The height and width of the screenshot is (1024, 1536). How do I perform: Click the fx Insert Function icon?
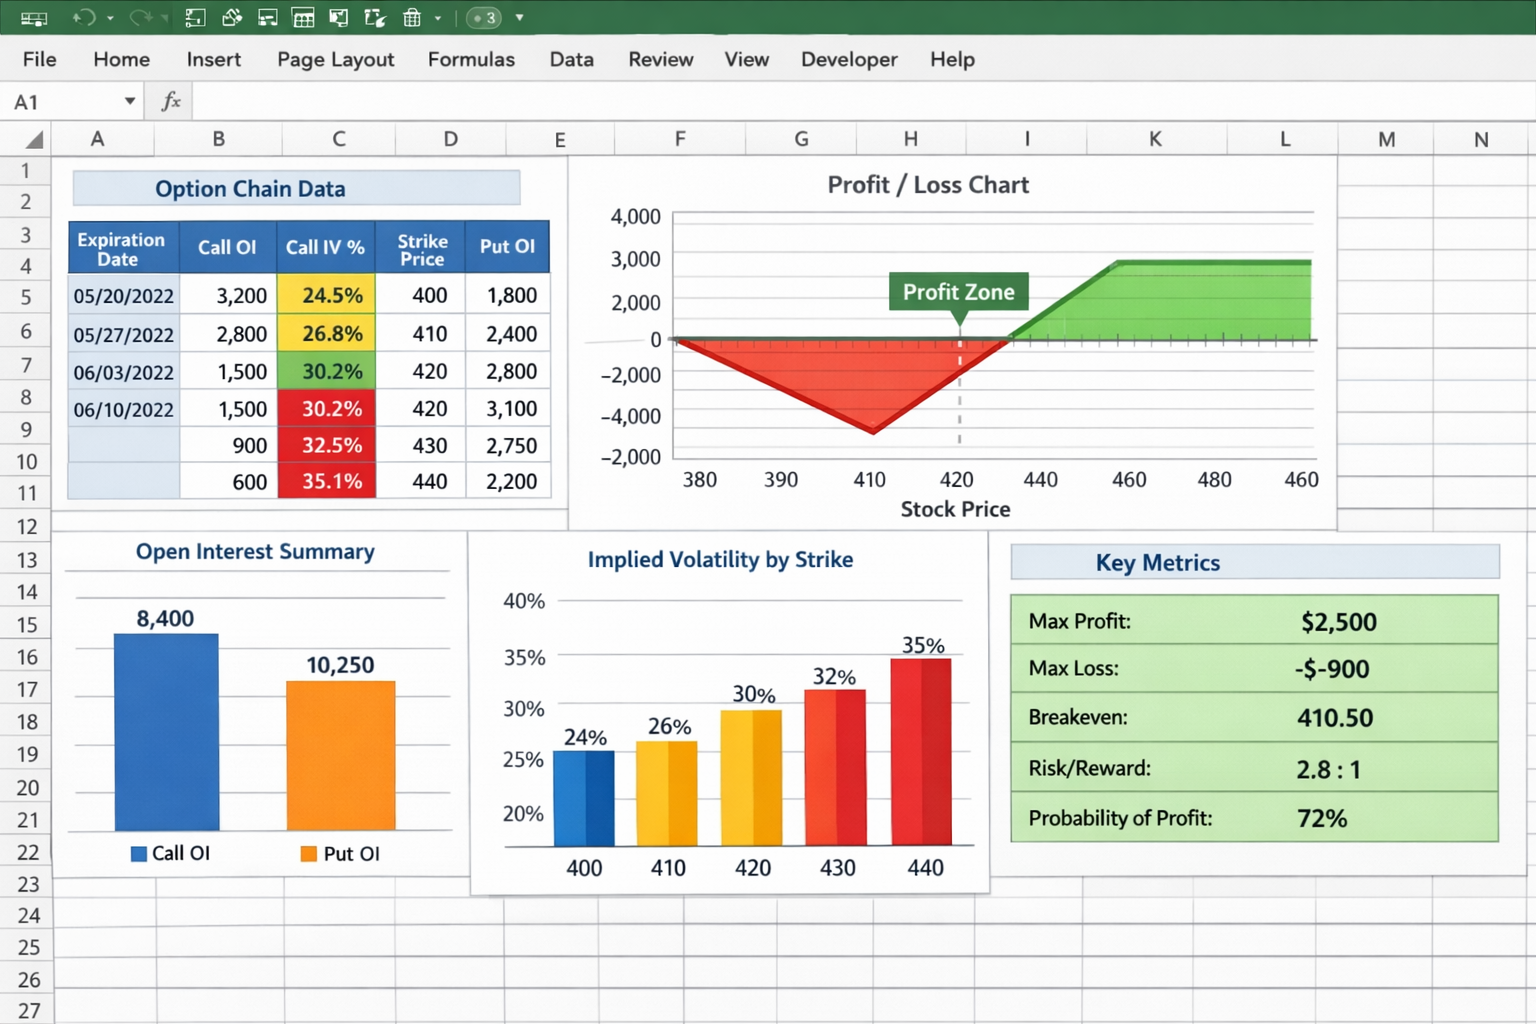coord(171,101)
